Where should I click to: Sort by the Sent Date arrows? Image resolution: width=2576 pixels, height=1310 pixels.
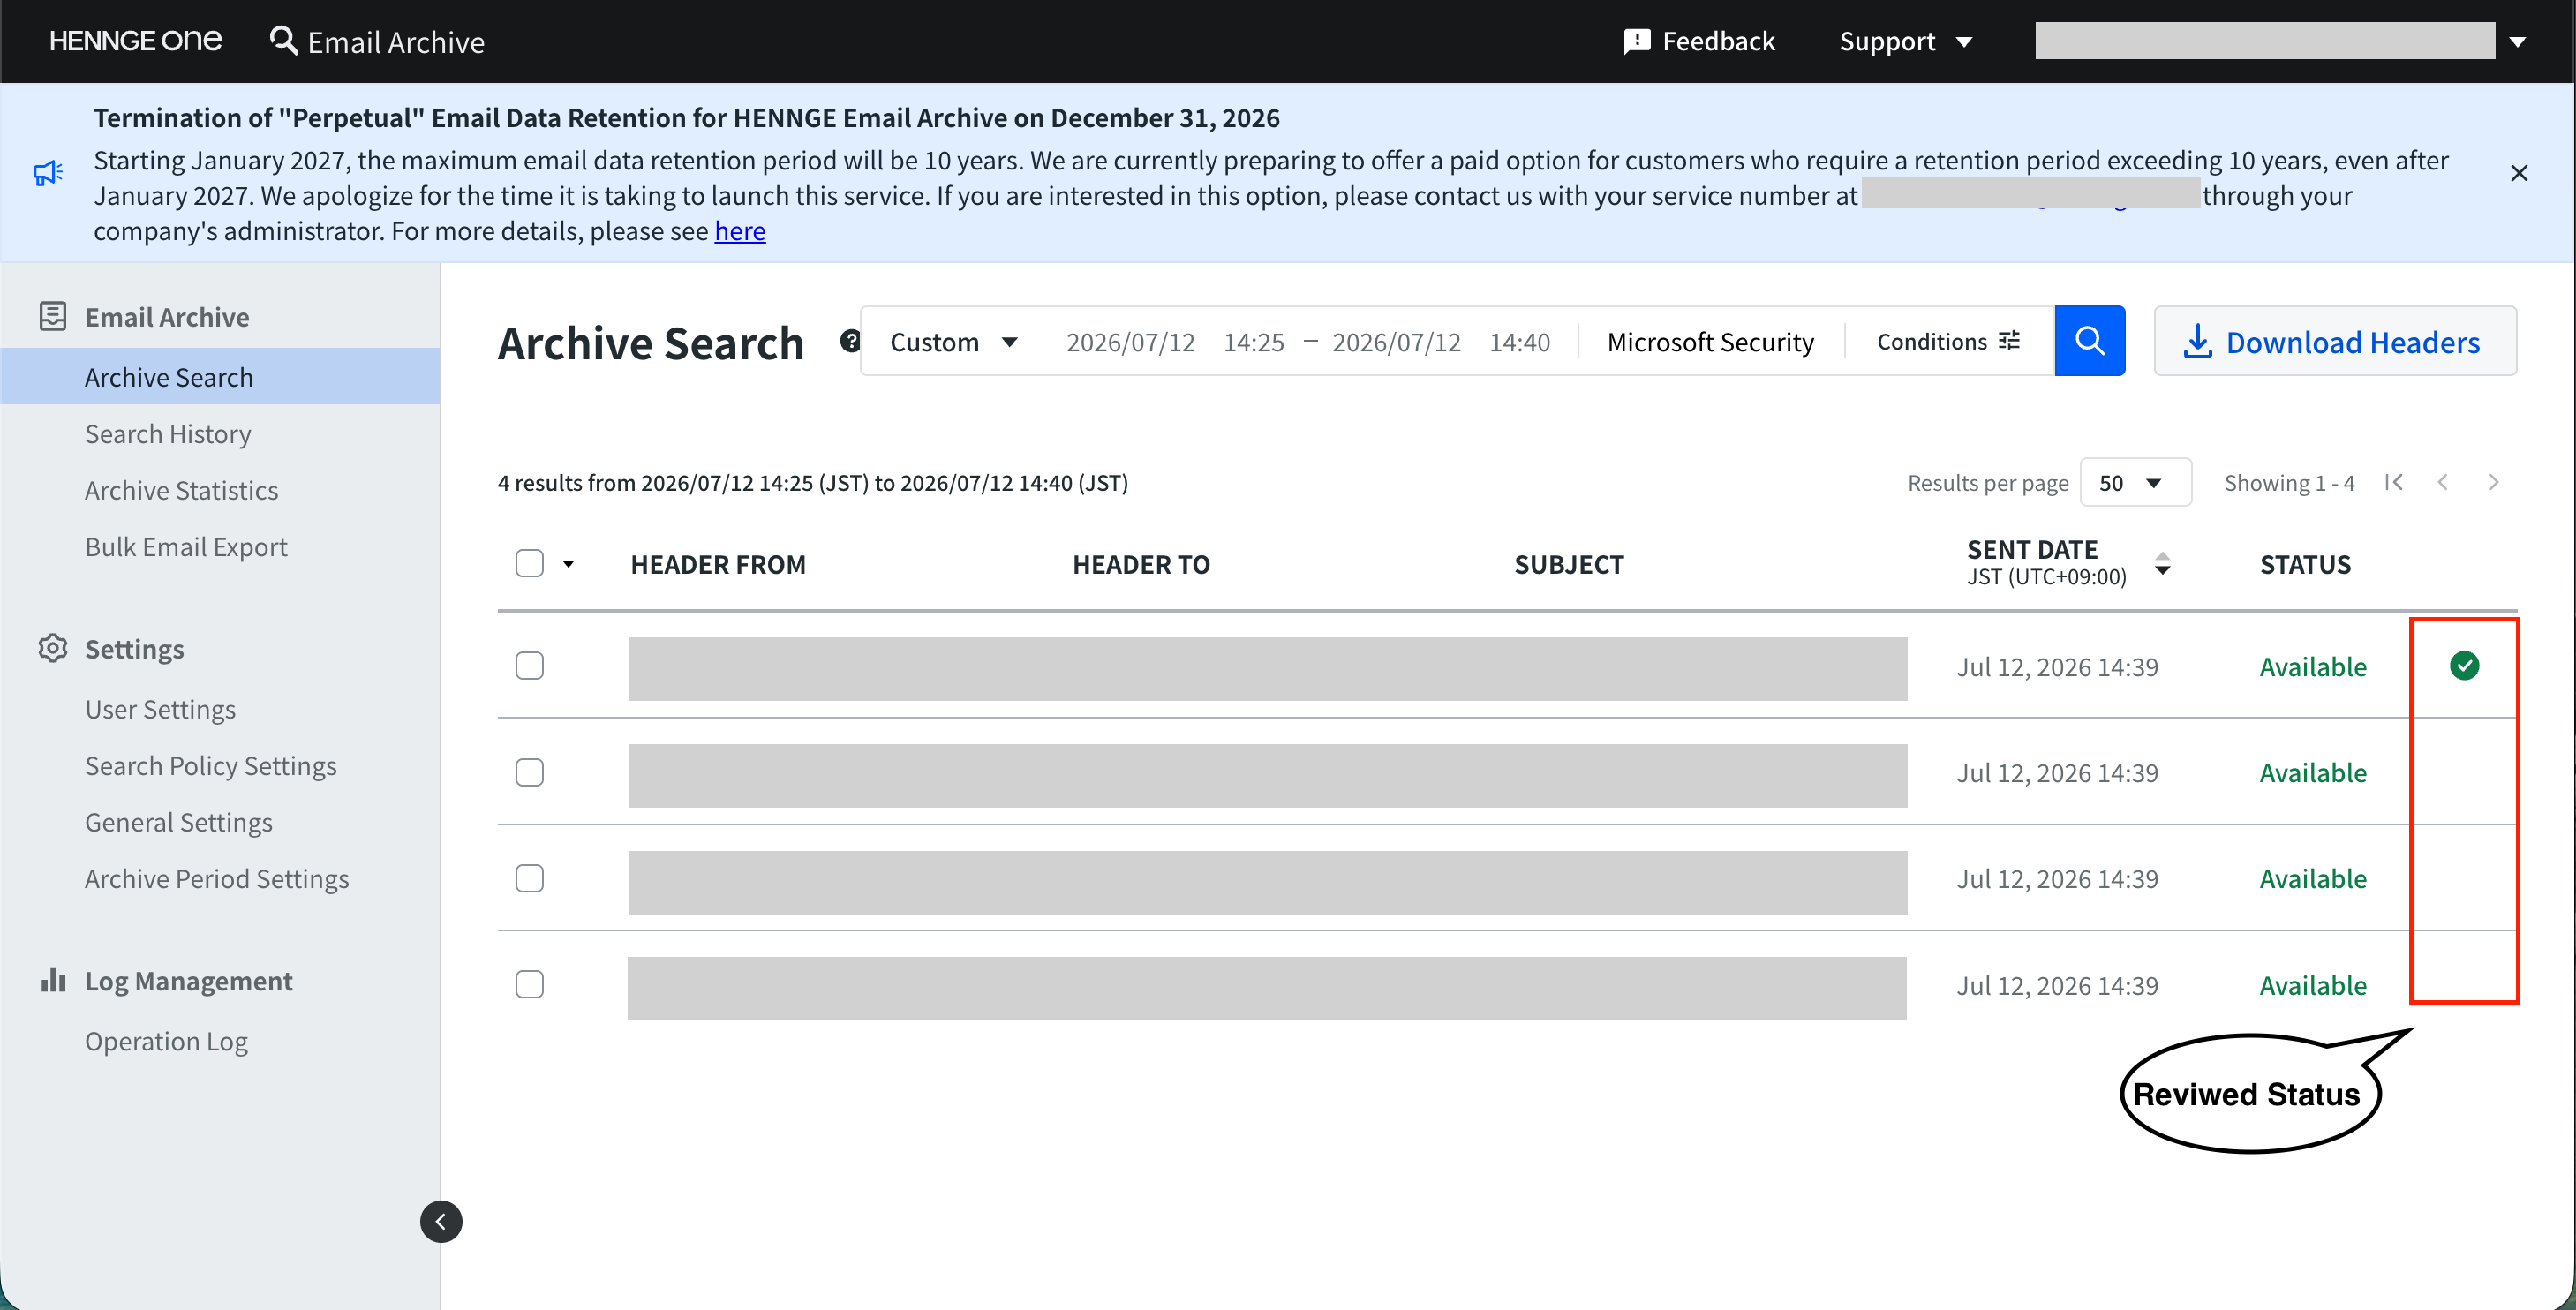[2162, 564]
